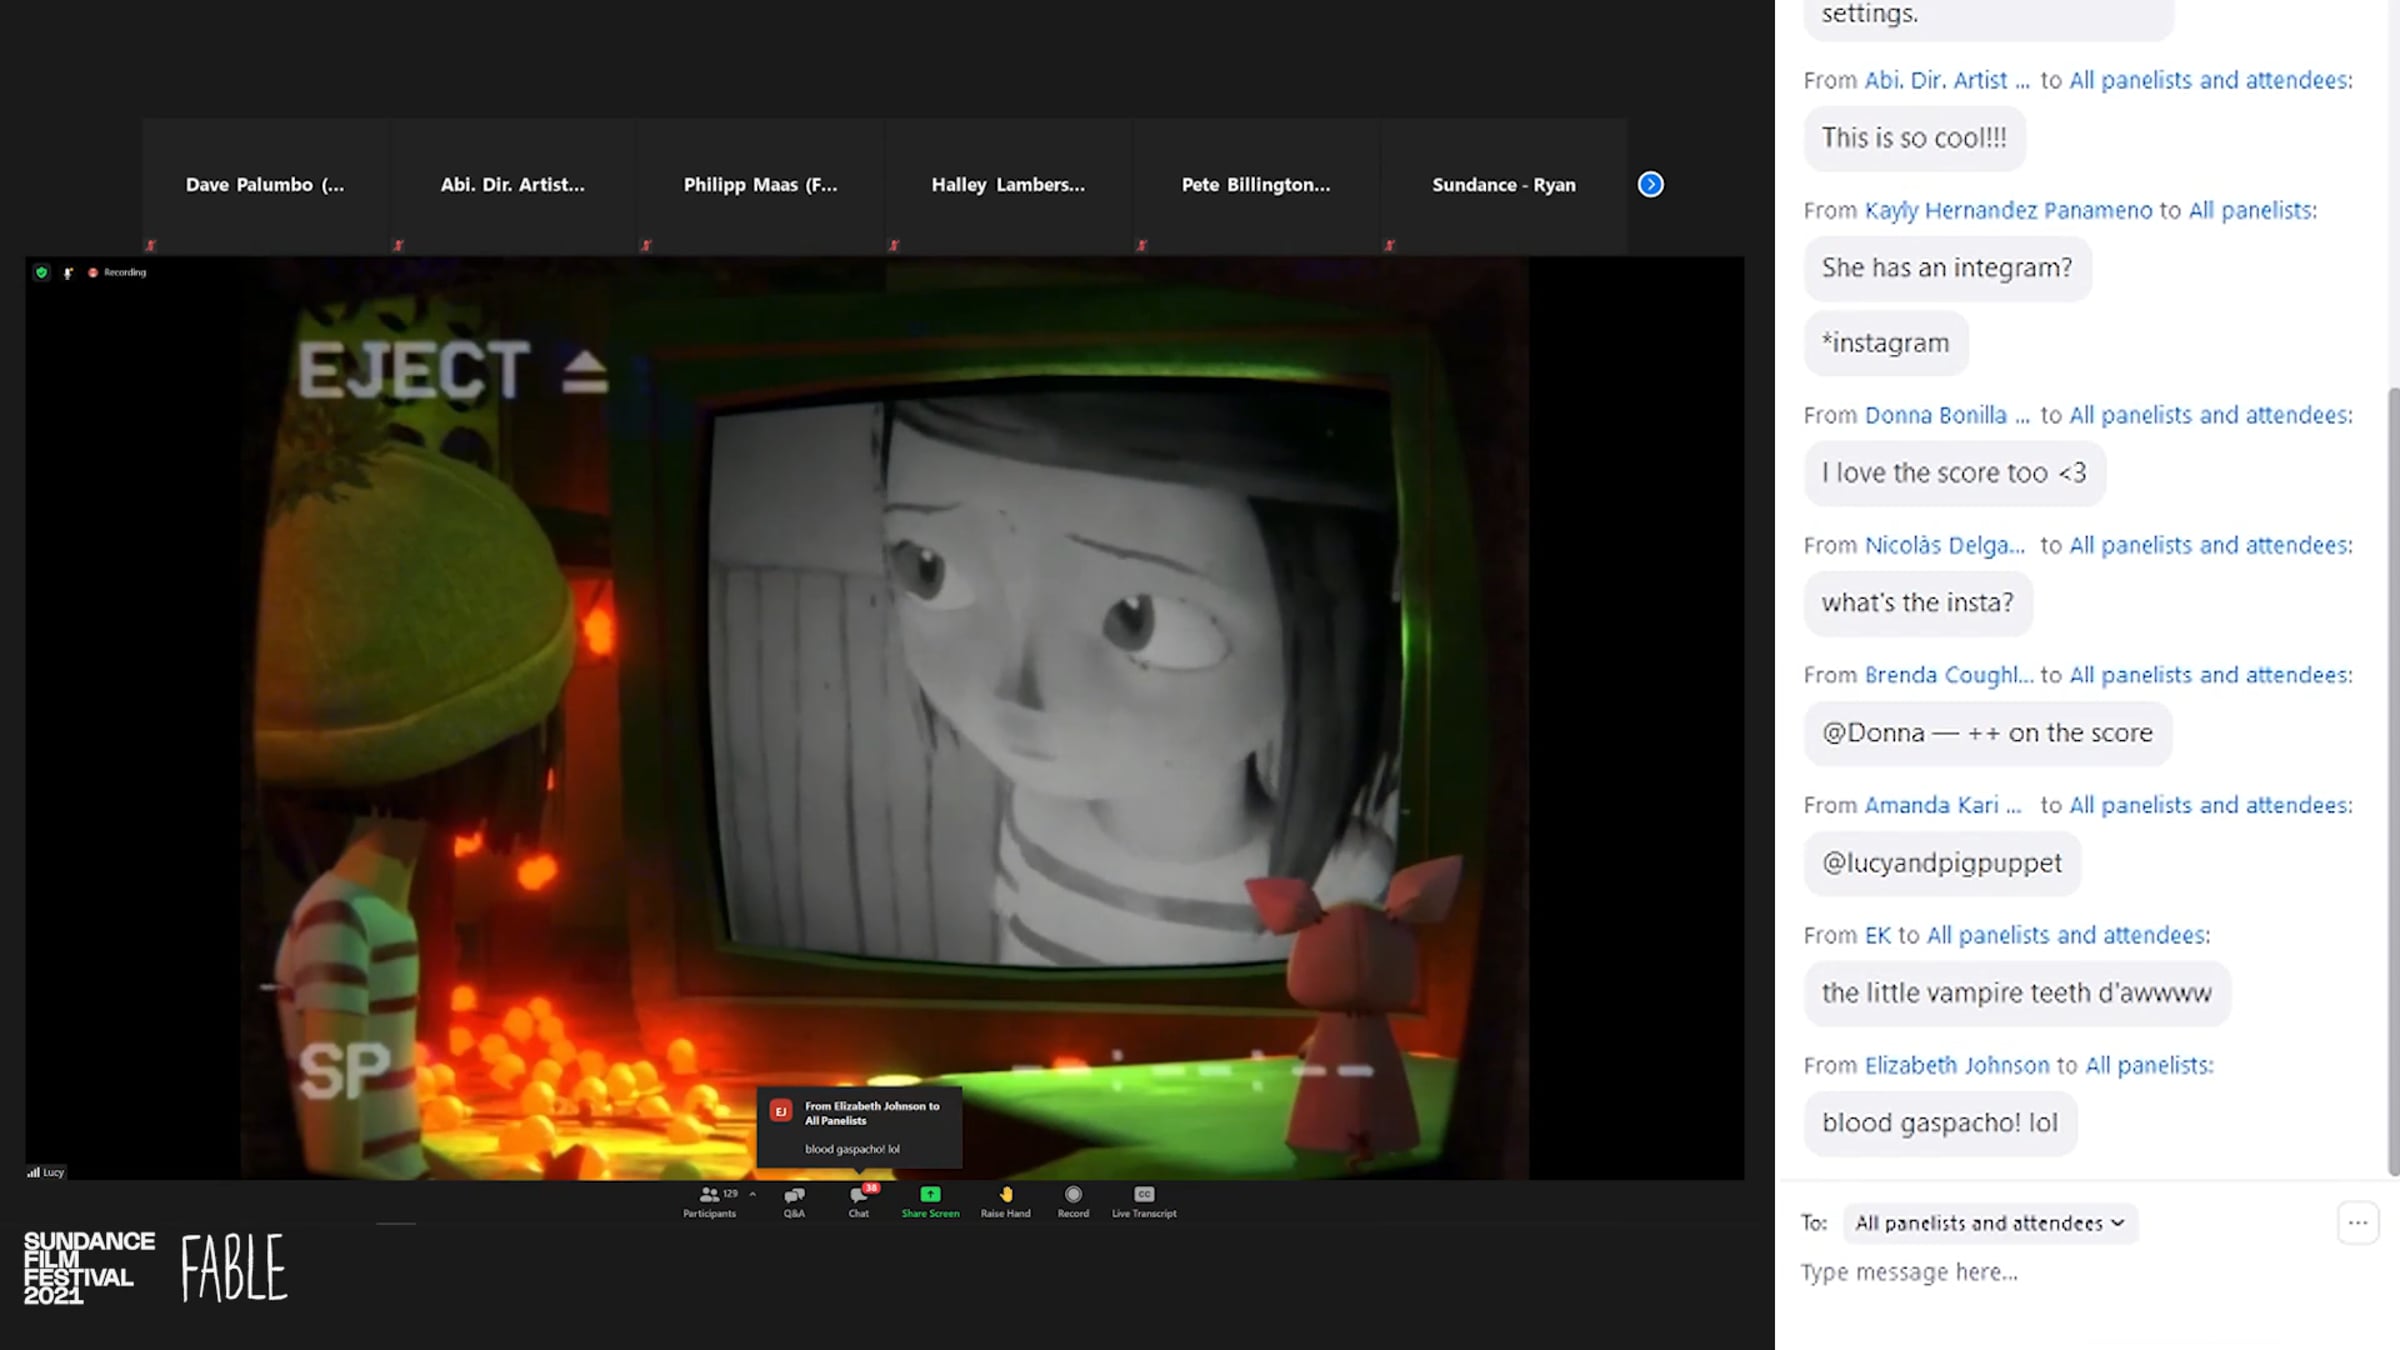
Task: Click the green encryption shield icon
Action: coord(41,272)
